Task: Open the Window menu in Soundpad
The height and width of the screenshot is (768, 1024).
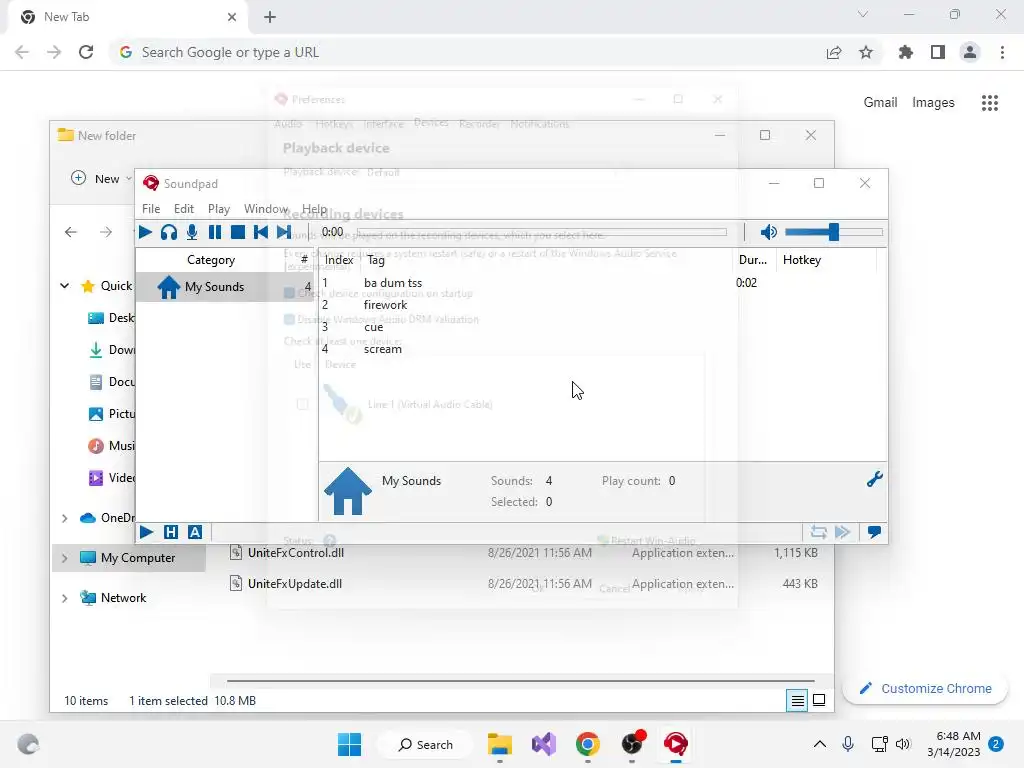Action: tap(266, 208)
